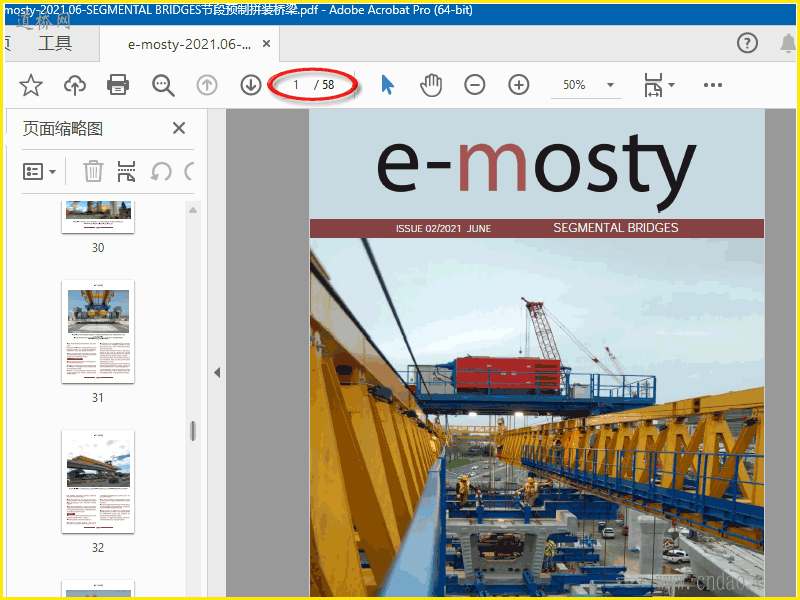Click the star bookmark icon
The image size is (800, 600).
click(x=31, y=85)
